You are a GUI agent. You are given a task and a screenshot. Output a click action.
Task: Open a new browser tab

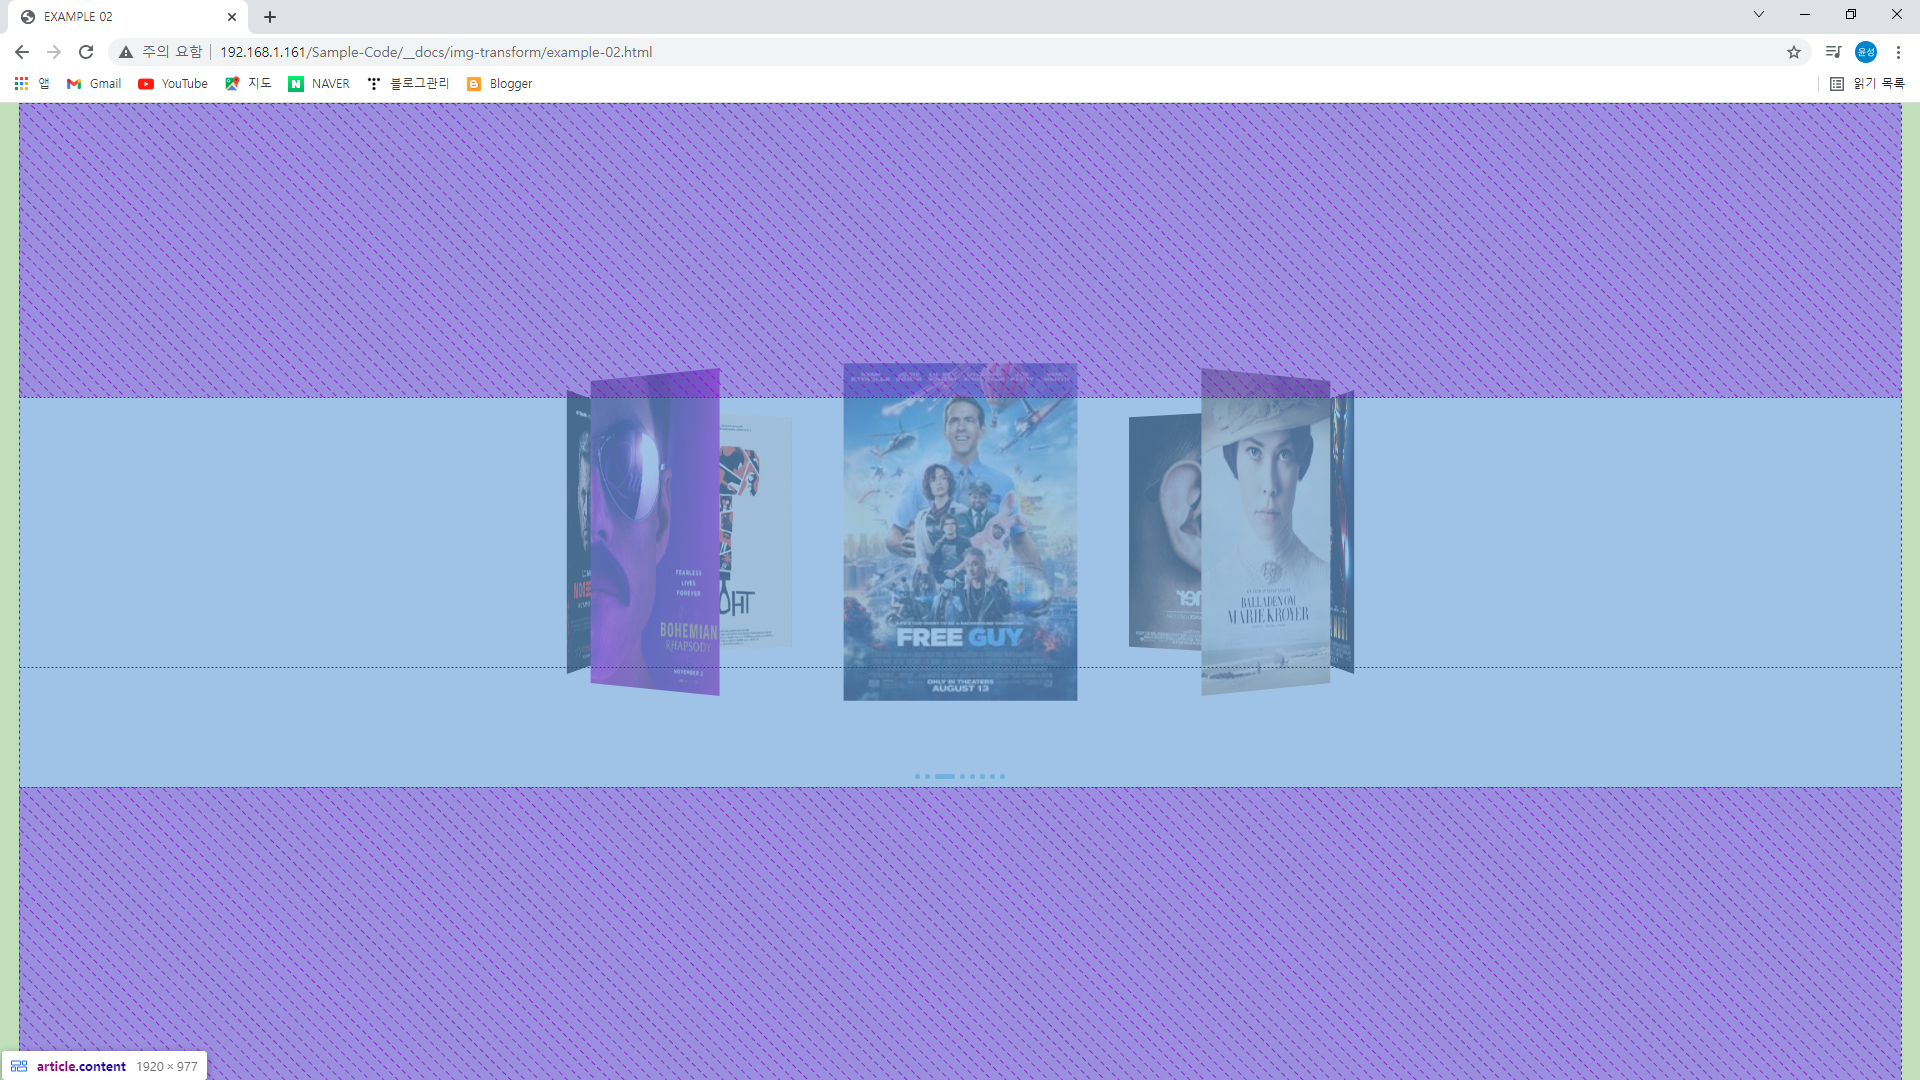pyautogui.click(x=270, y=17)
